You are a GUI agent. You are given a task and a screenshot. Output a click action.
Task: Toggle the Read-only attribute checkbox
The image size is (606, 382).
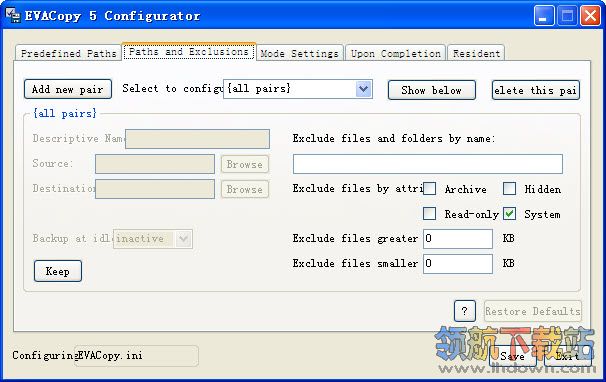click(429, 214)
